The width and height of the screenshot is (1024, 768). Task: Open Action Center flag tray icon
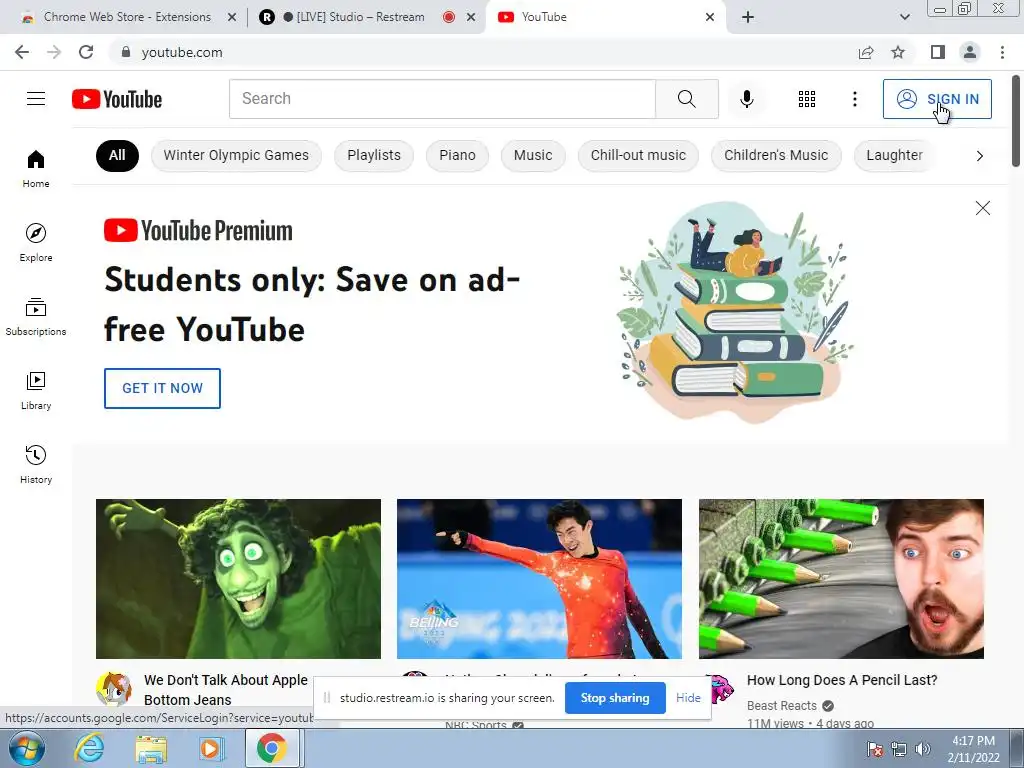point(874,749)
